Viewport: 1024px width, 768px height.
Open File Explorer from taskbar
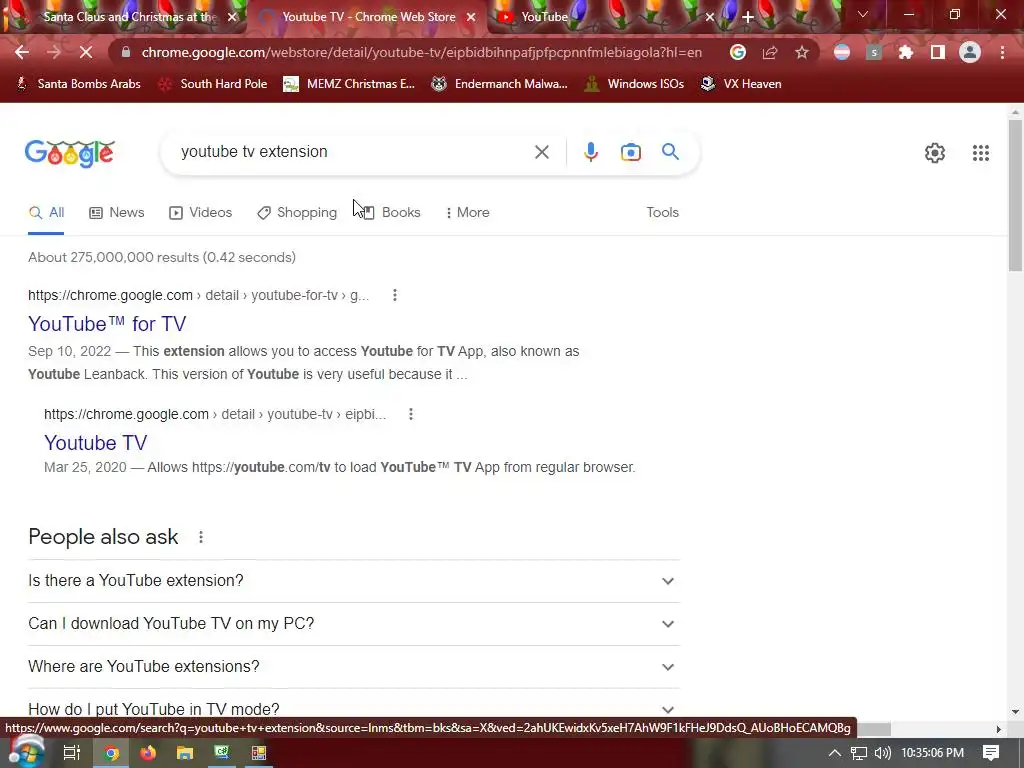coord(185,753)
